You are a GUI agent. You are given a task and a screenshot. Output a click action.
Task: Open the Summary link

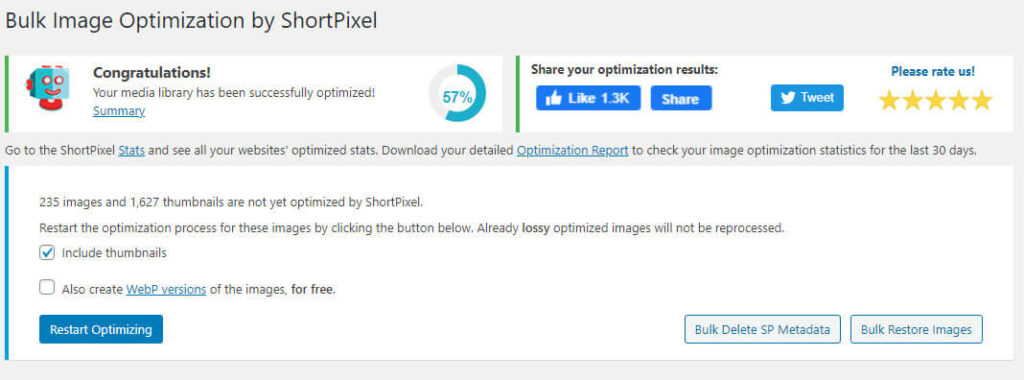119,111
